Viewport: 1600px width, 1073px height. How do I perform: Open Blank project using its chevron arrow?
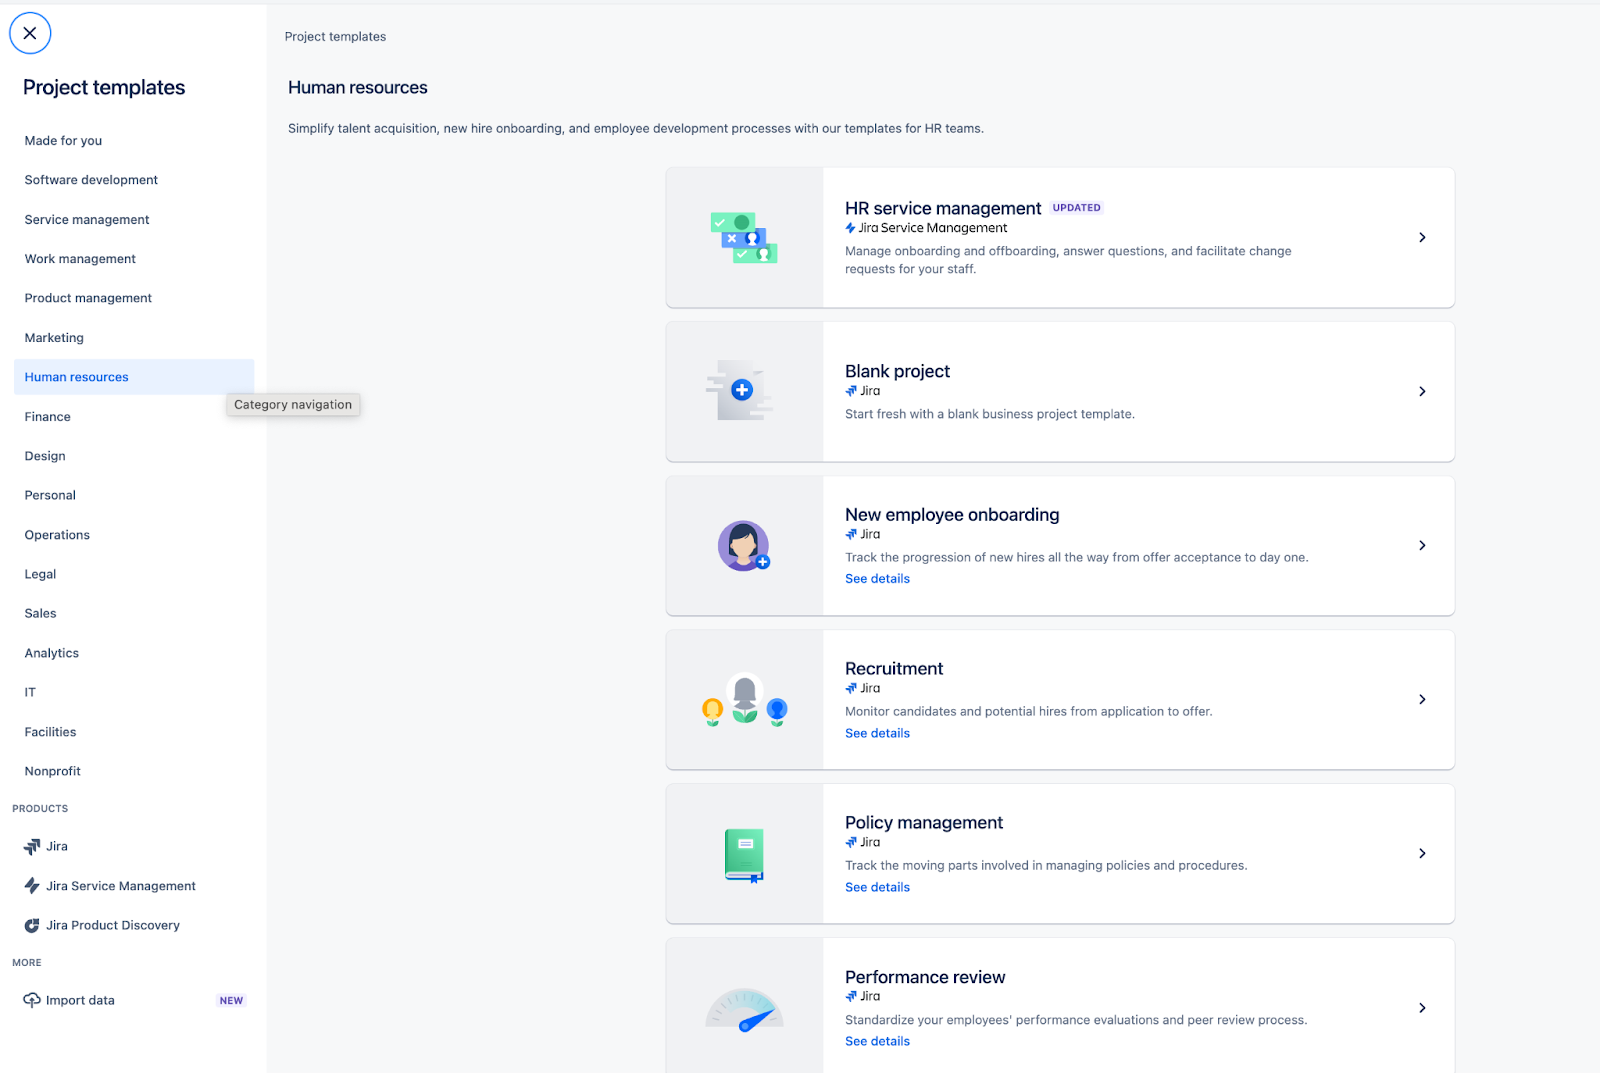[1422, 392]
